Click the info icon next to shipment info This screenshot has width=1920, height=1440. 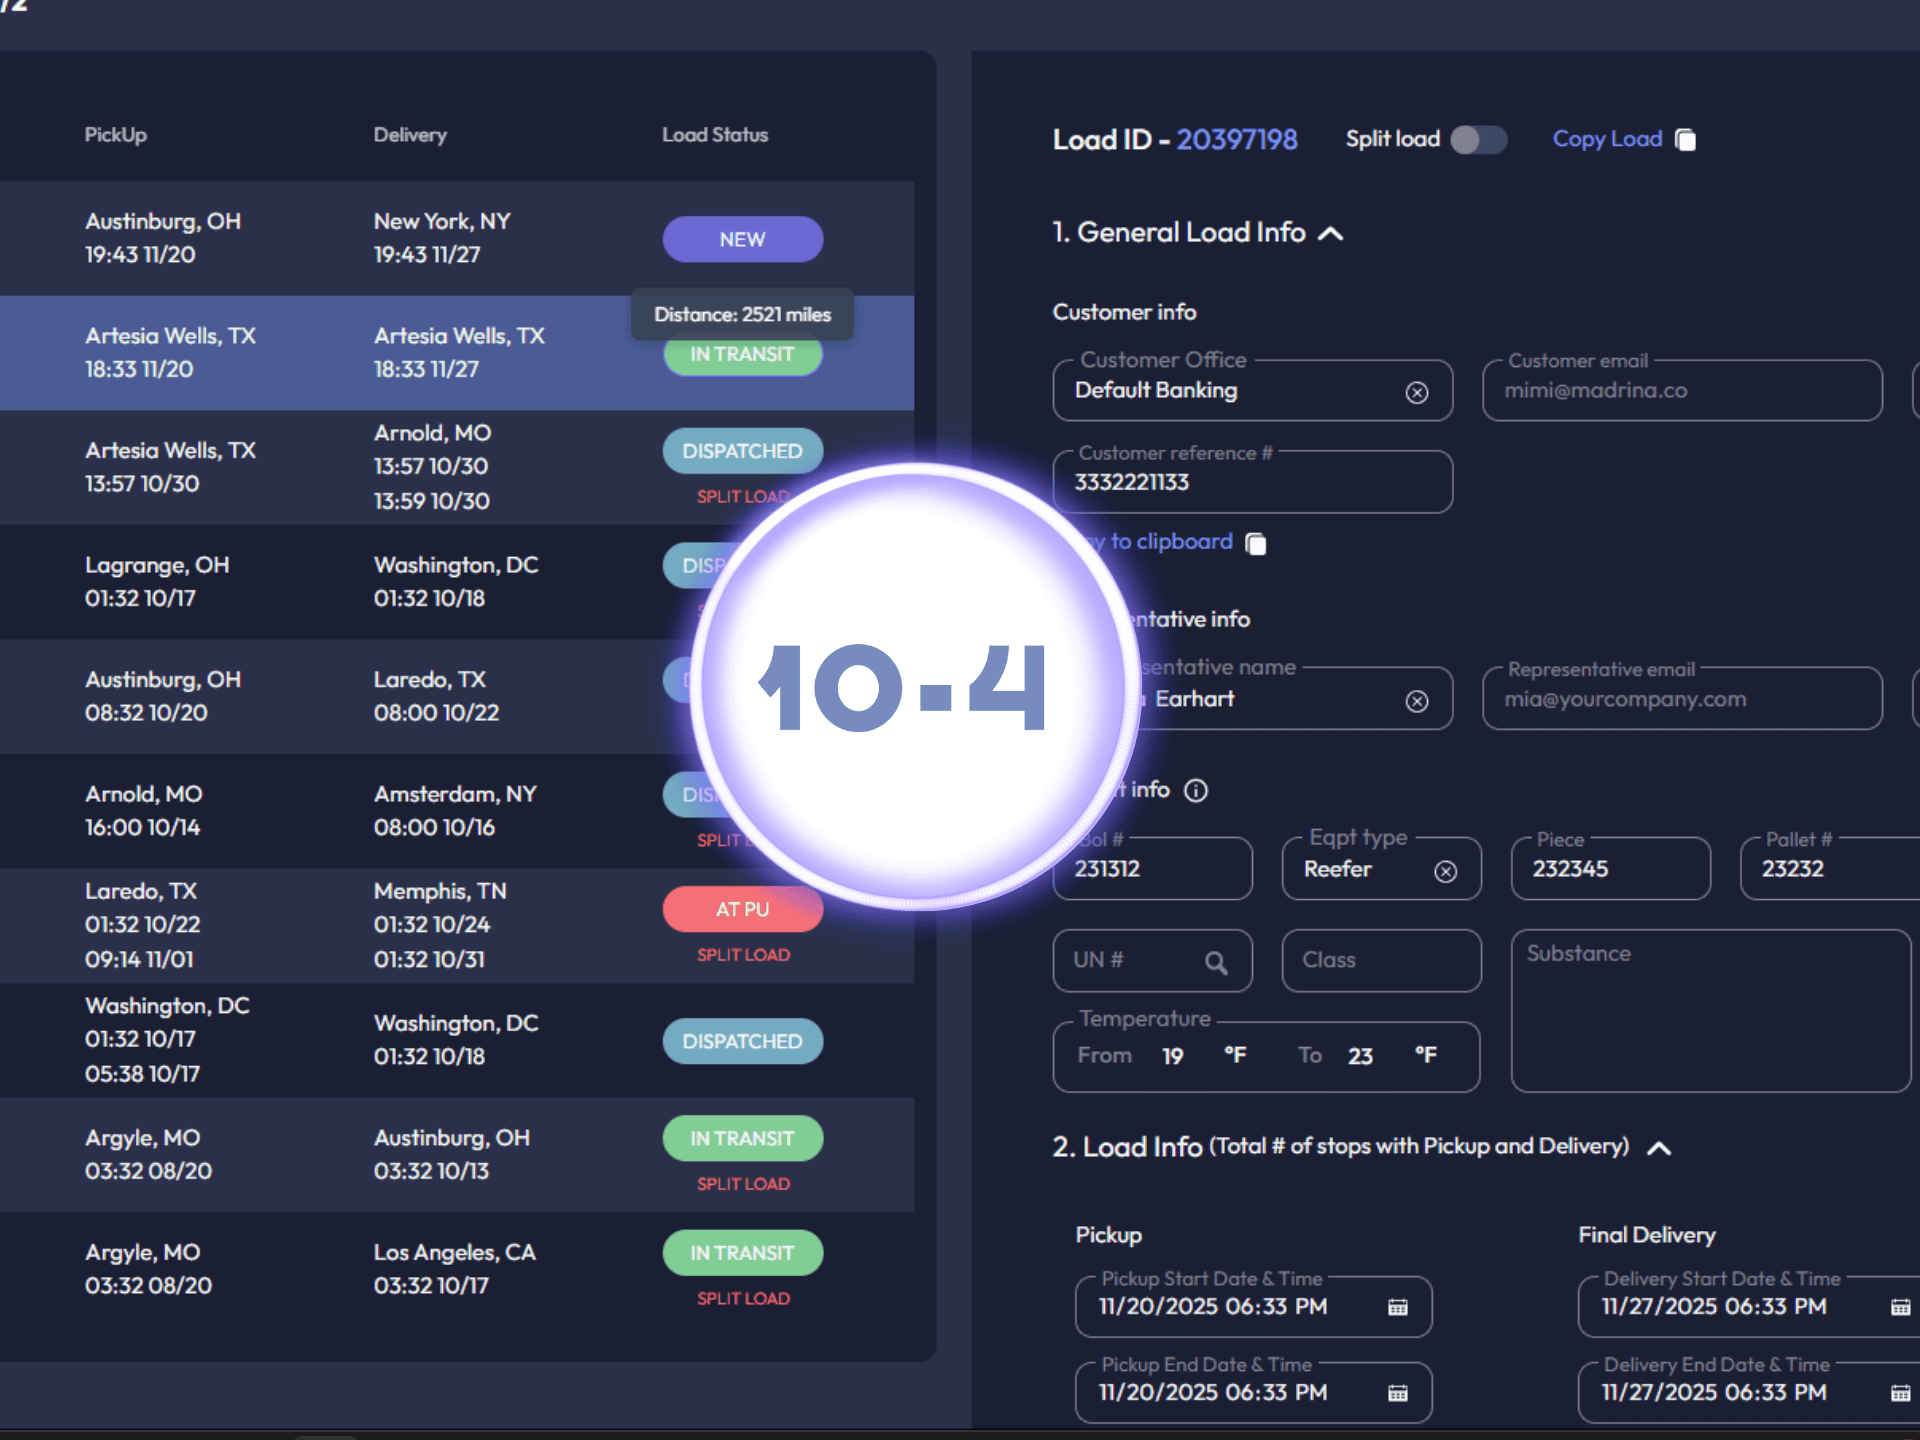pos(1197,790)
